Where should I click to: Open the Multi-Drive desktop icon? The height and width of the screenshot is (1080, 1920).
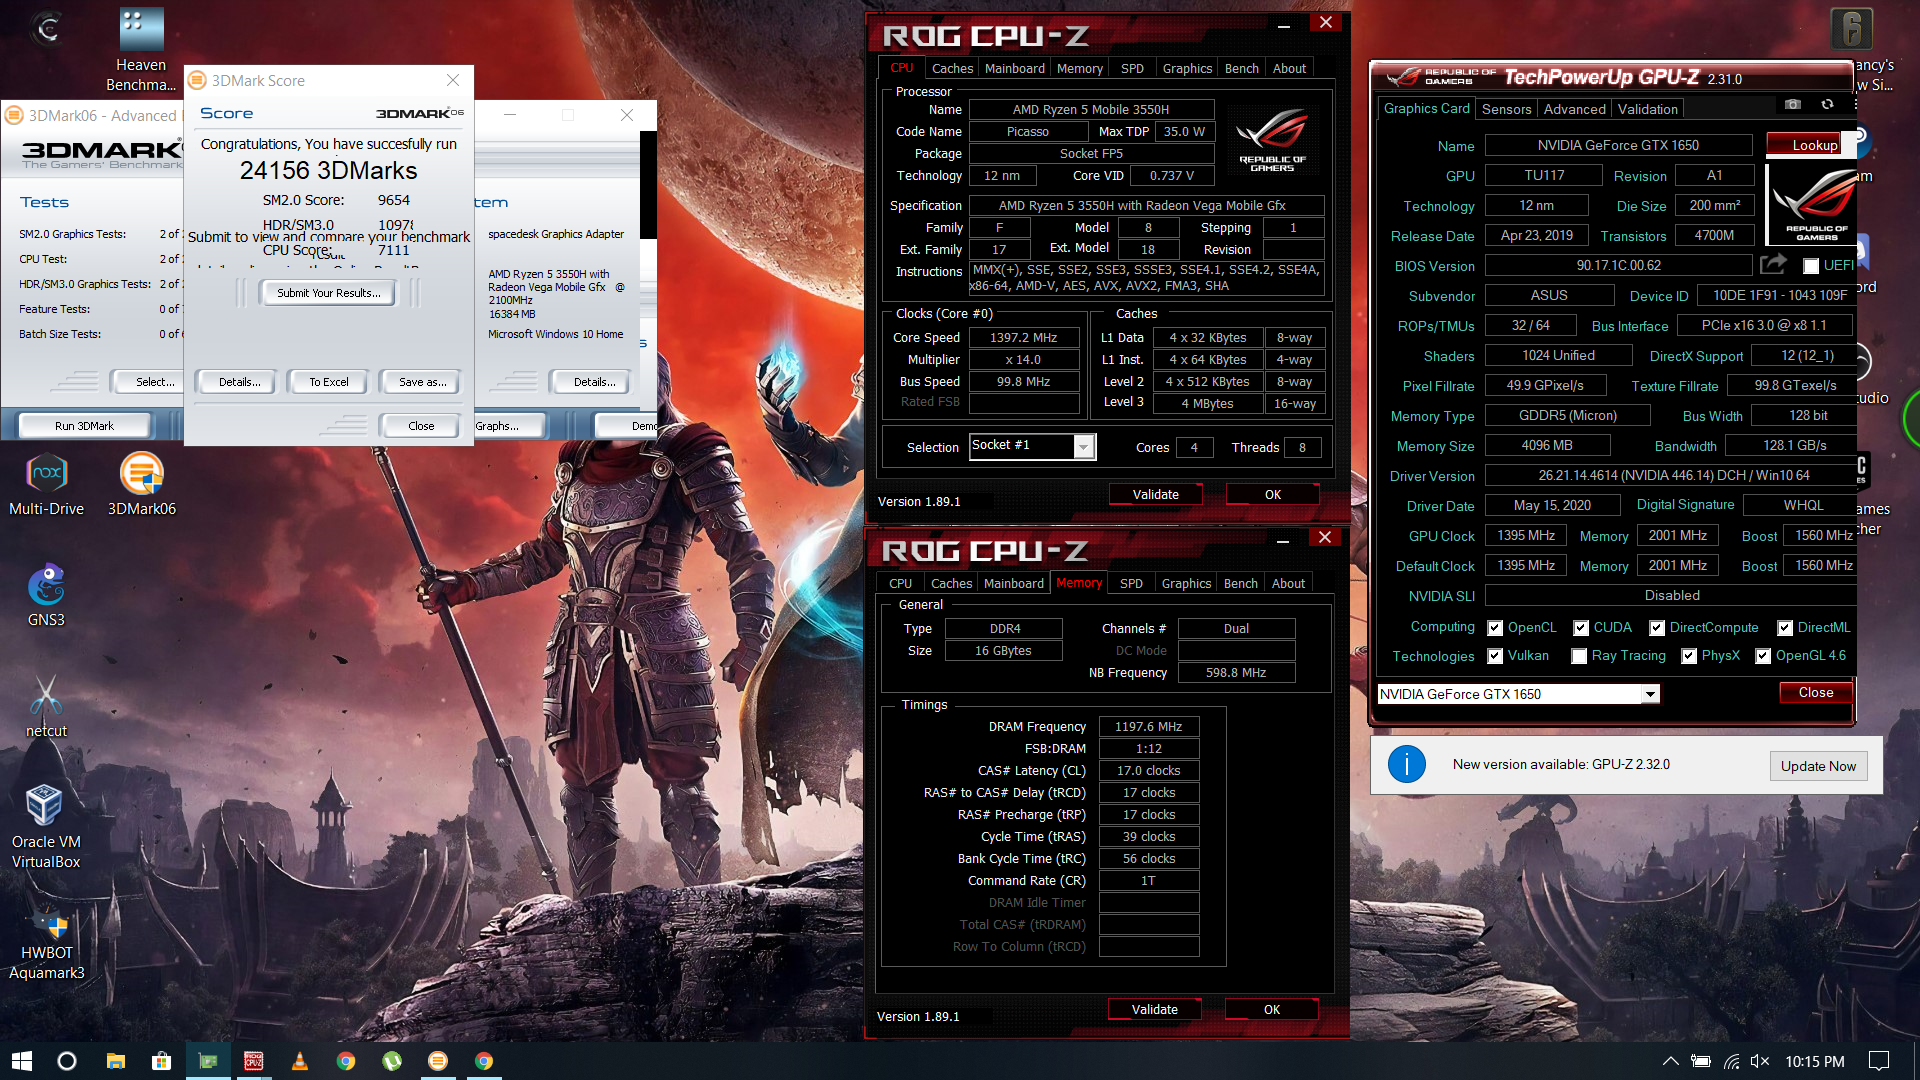46,485
